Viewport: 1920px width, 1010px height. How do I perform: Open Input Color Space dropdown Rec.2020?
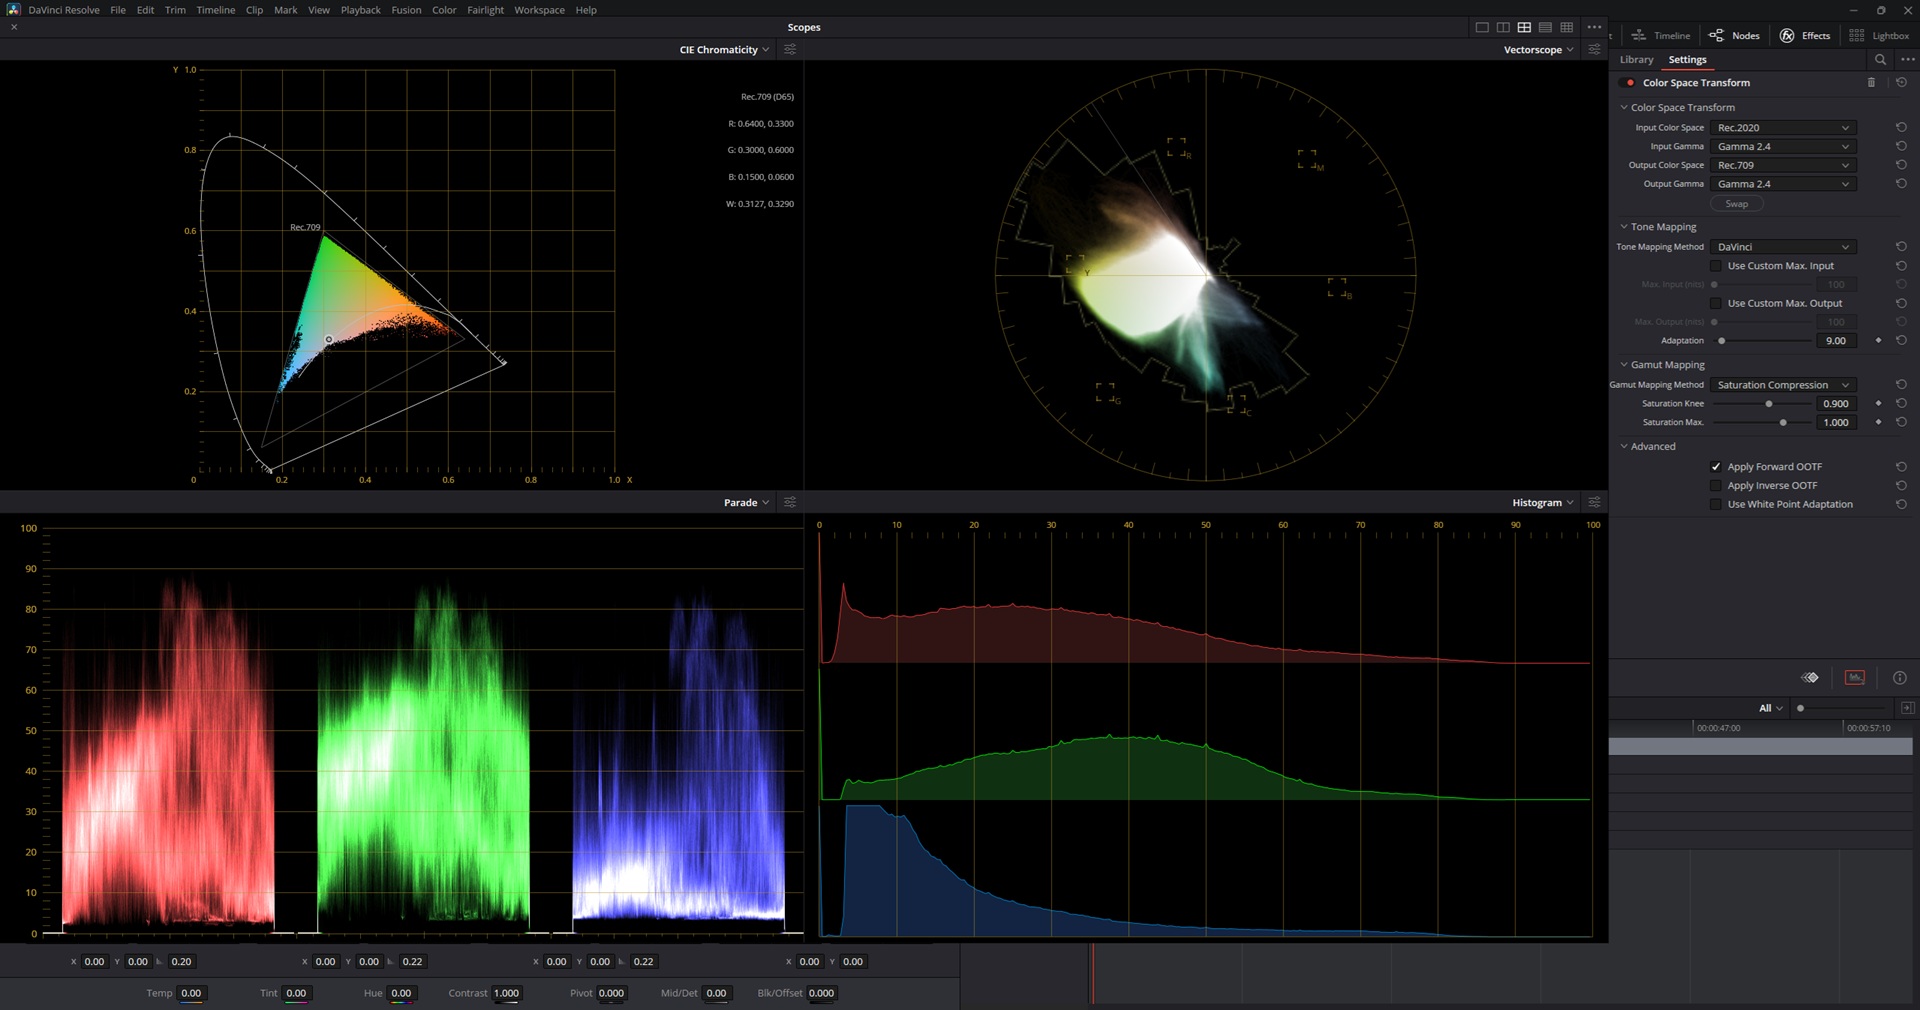(x=1783, y=128)
